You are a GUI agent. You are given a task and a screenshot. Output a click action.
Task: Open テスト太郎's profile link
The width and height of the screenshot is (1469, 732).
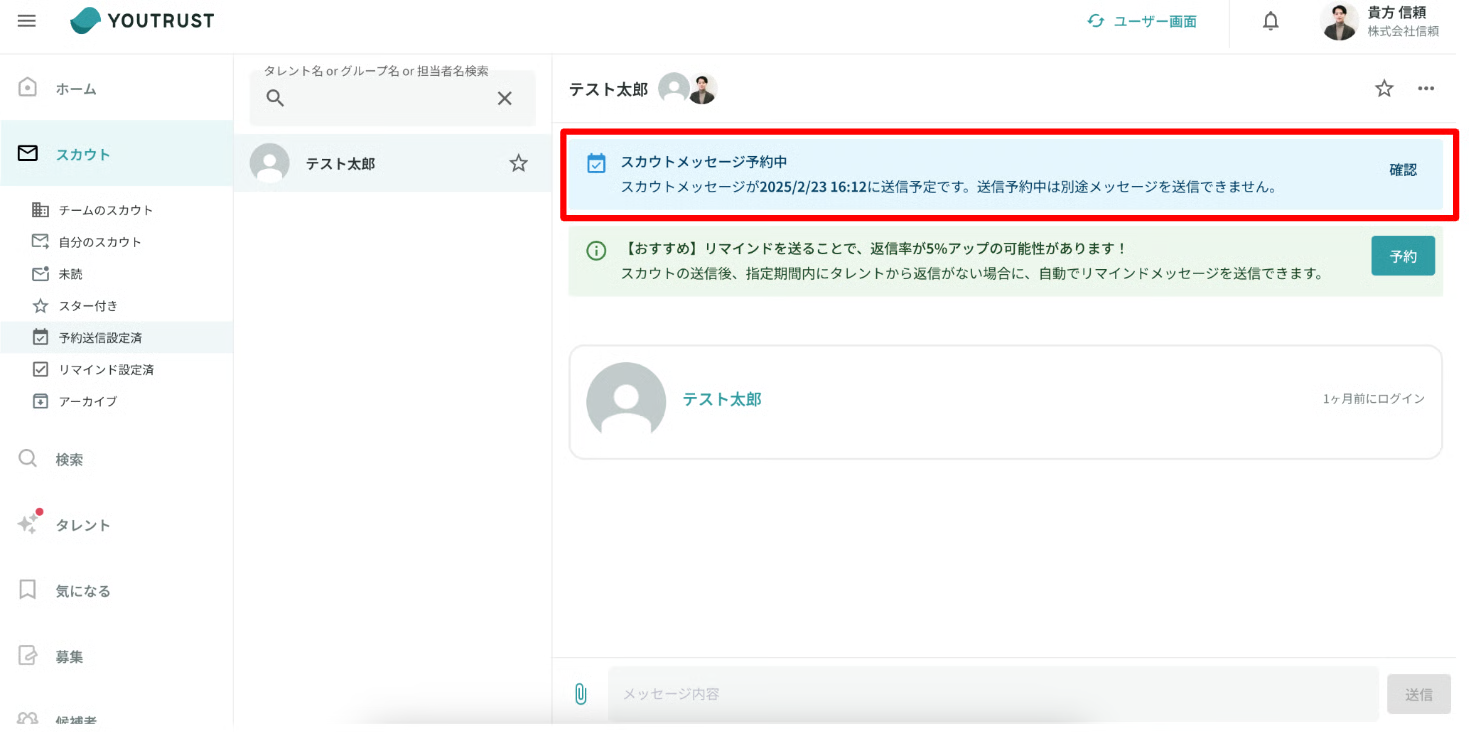721,399
